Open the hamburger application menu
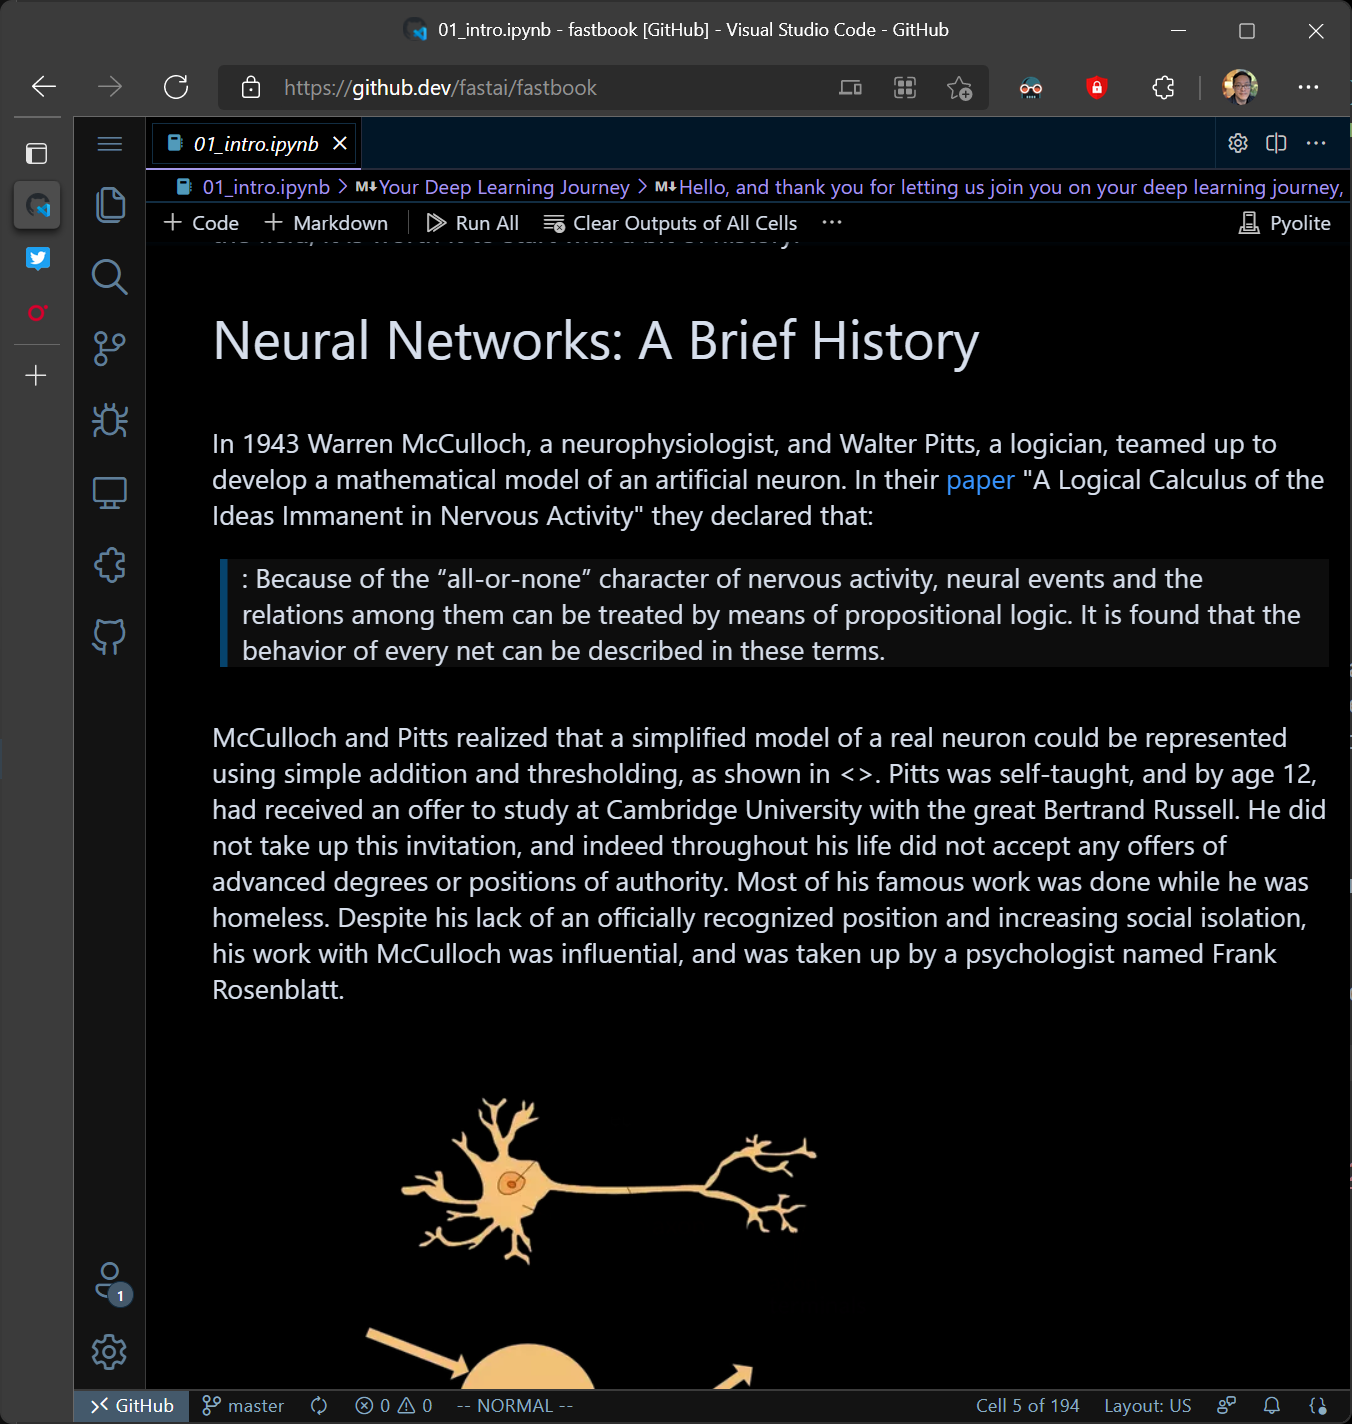 pos(109,144)
